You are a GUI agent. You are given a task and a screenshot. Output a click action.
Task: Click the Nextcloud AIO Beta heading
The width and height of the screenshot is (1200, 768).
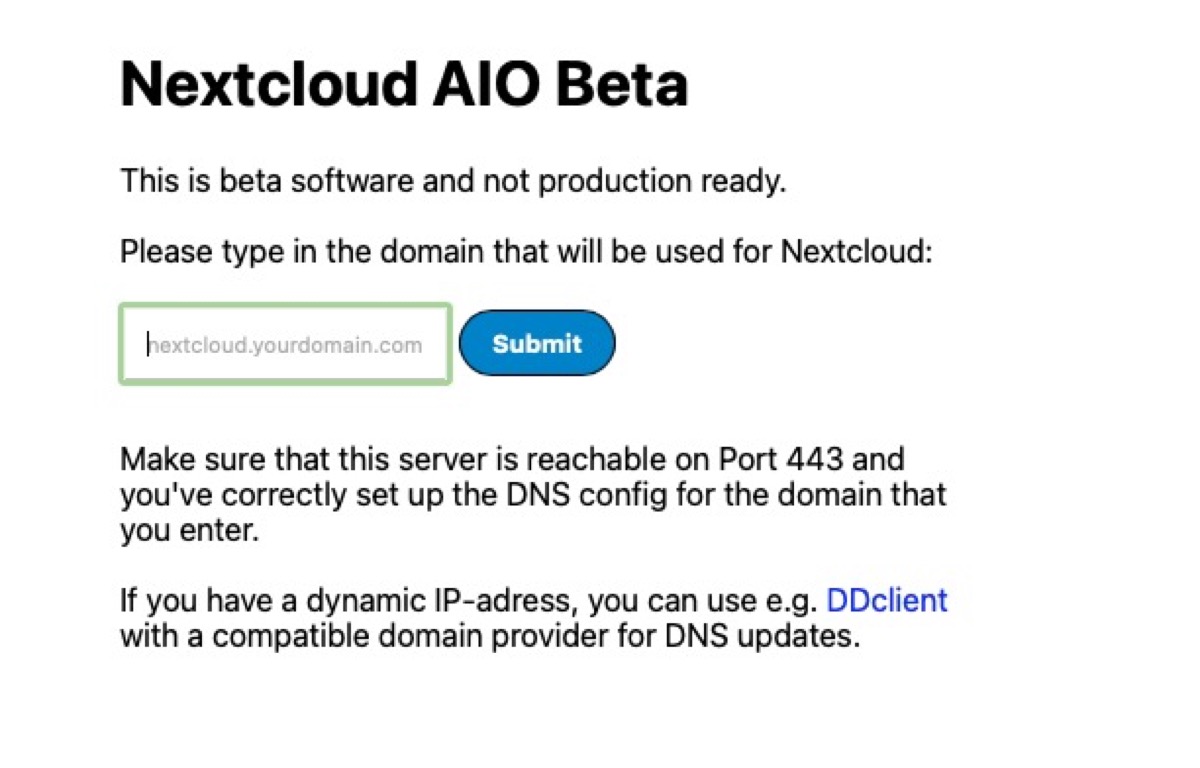click(x=404, y=84)
